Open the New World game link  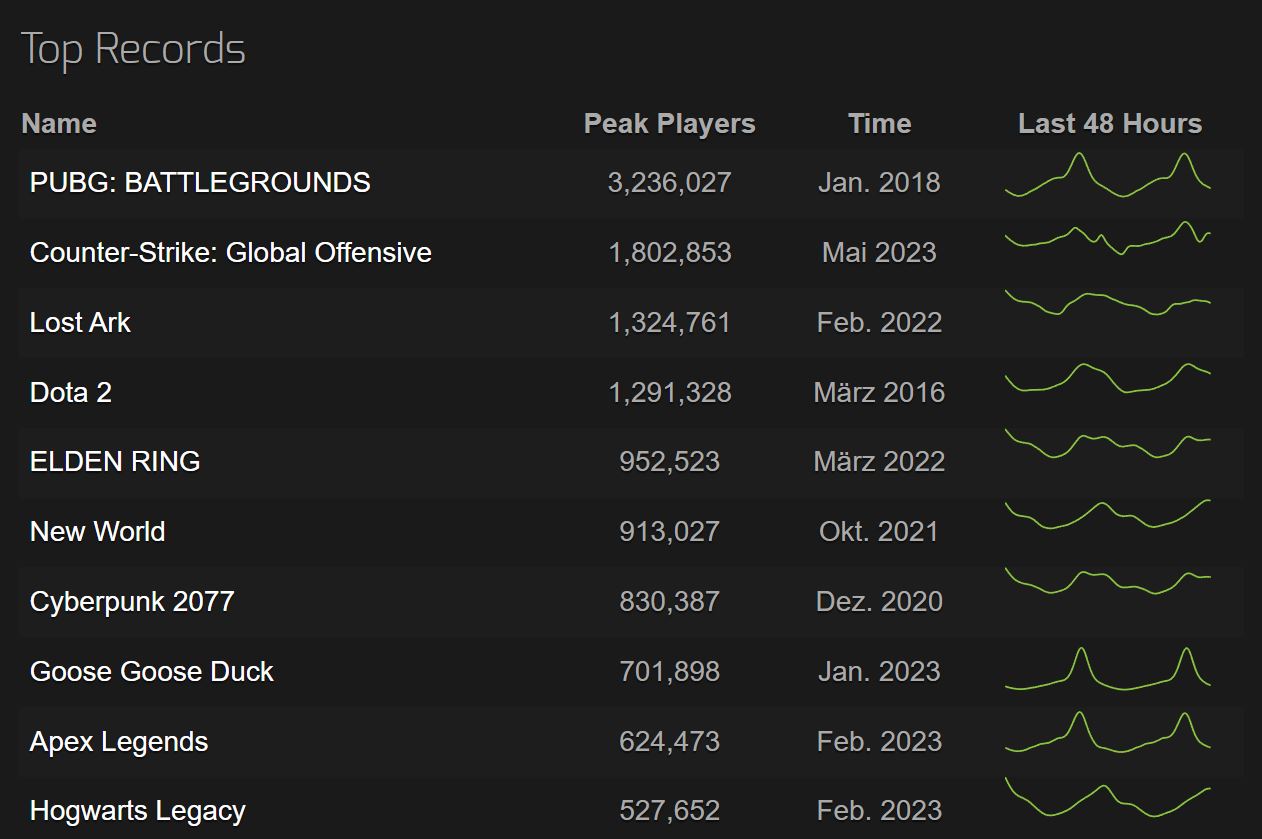click(98, 531)
